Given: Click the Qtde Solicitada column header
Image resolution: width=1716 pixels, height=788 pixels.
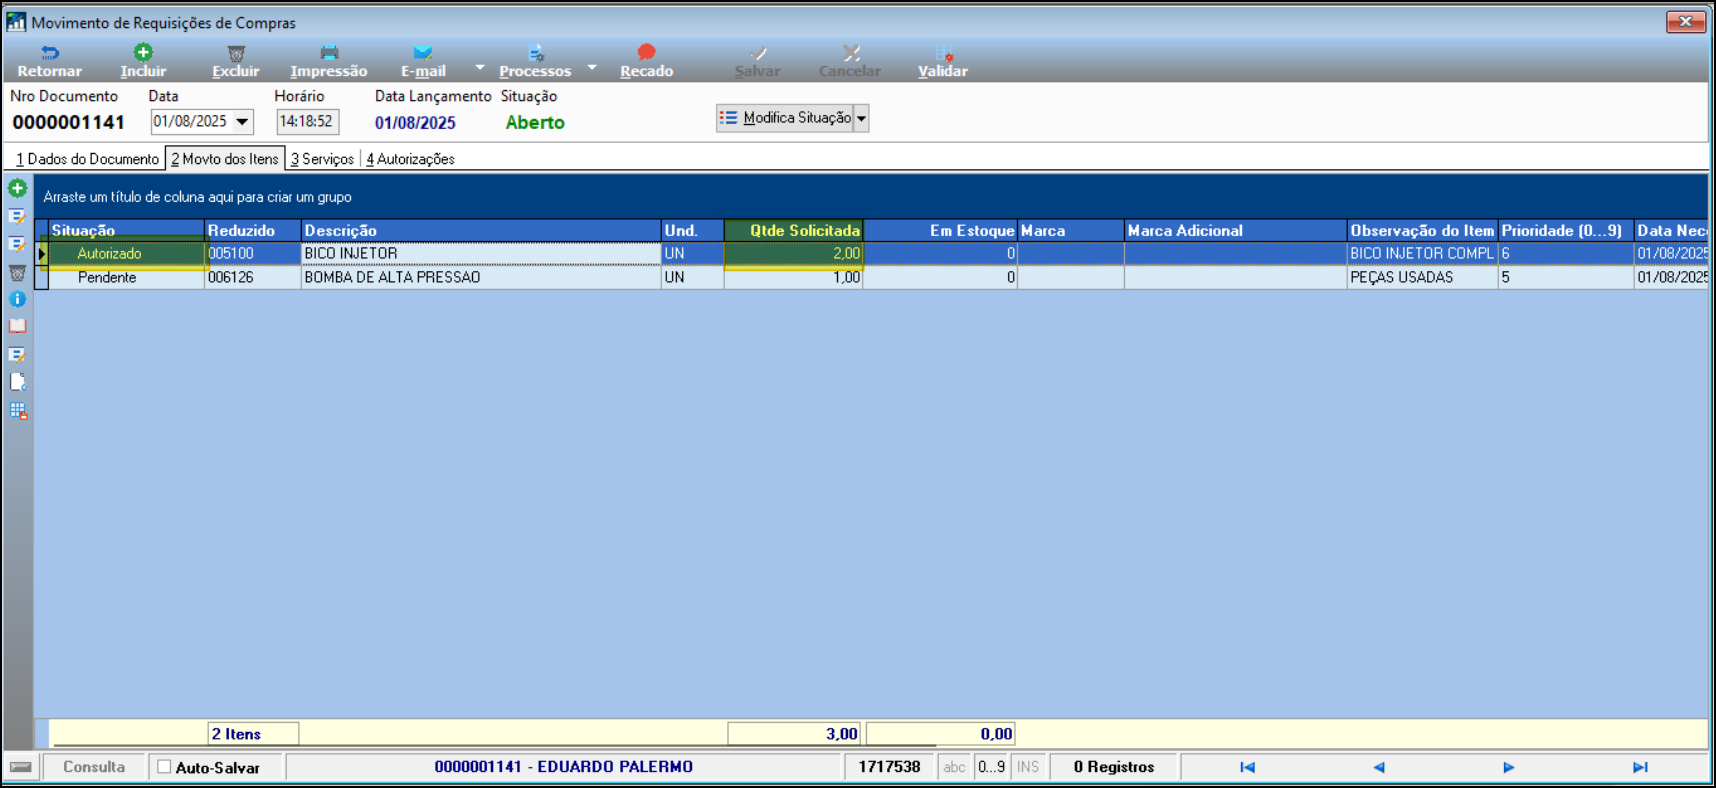Looking at the screenshot, I should (x=794, y=230).
